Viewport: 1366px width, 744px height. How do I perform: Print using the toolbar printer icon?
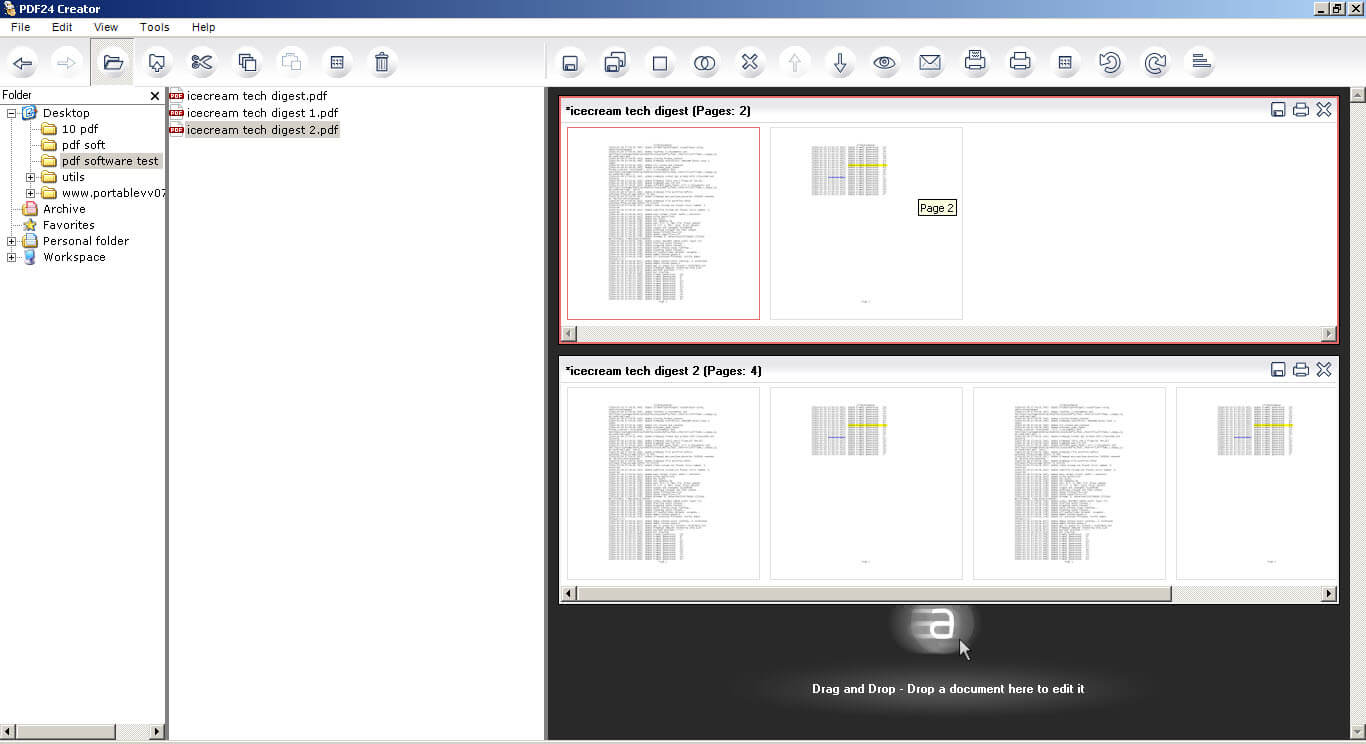click(1020, 63)
